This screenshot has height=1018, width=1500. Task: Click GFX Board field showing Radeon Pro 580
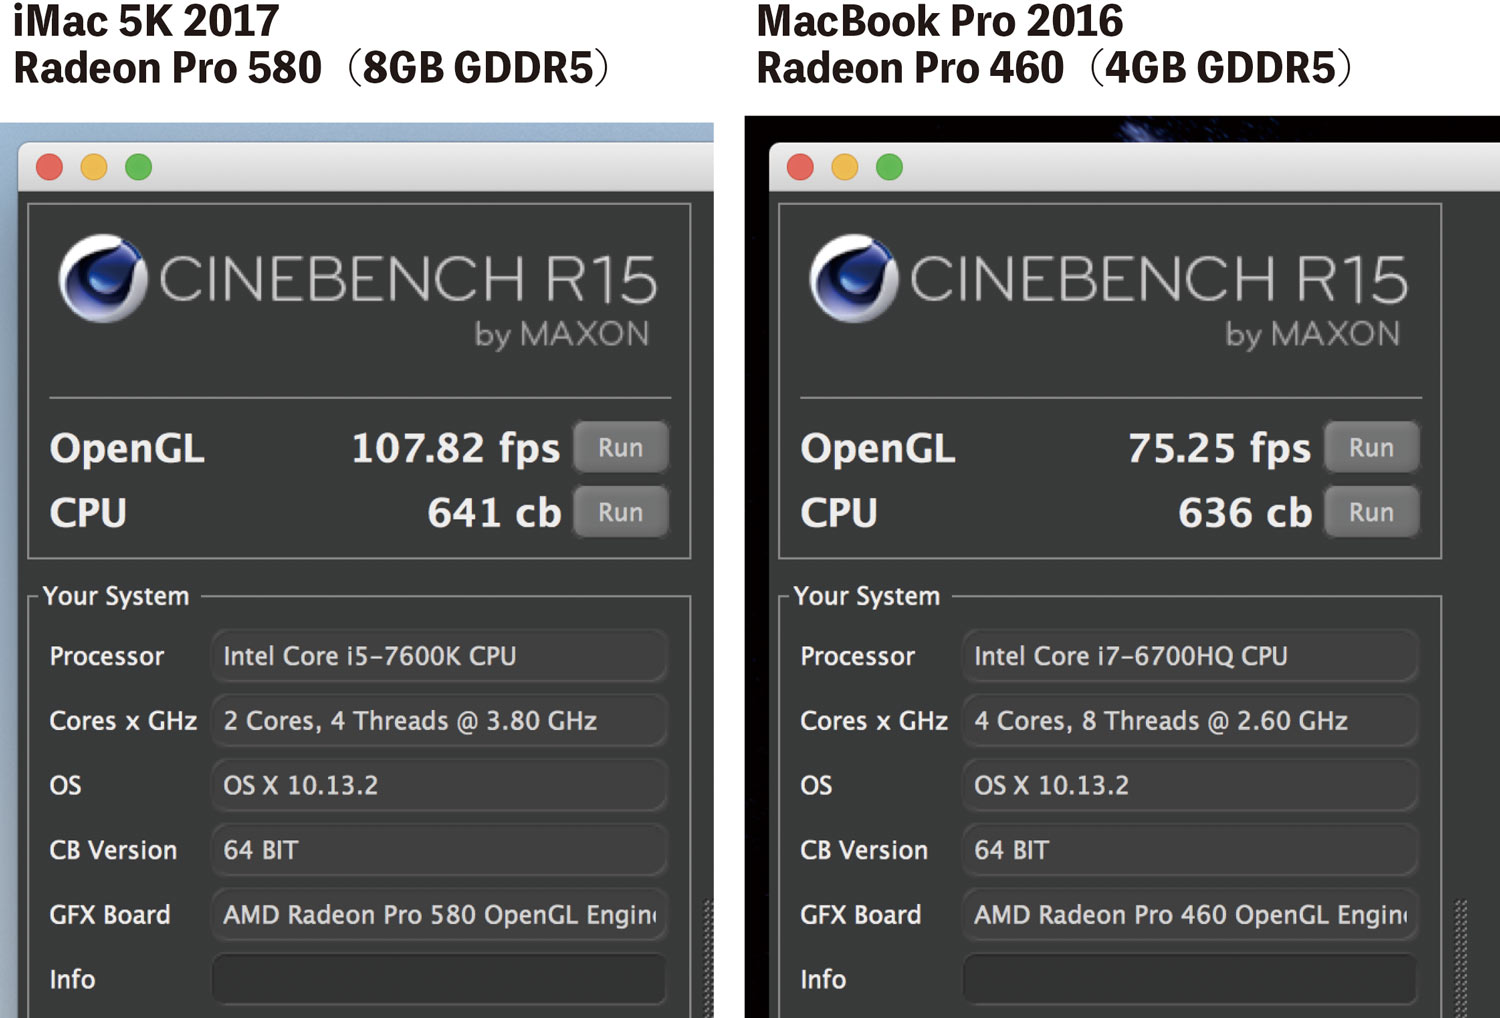click(x=439, y=915)
